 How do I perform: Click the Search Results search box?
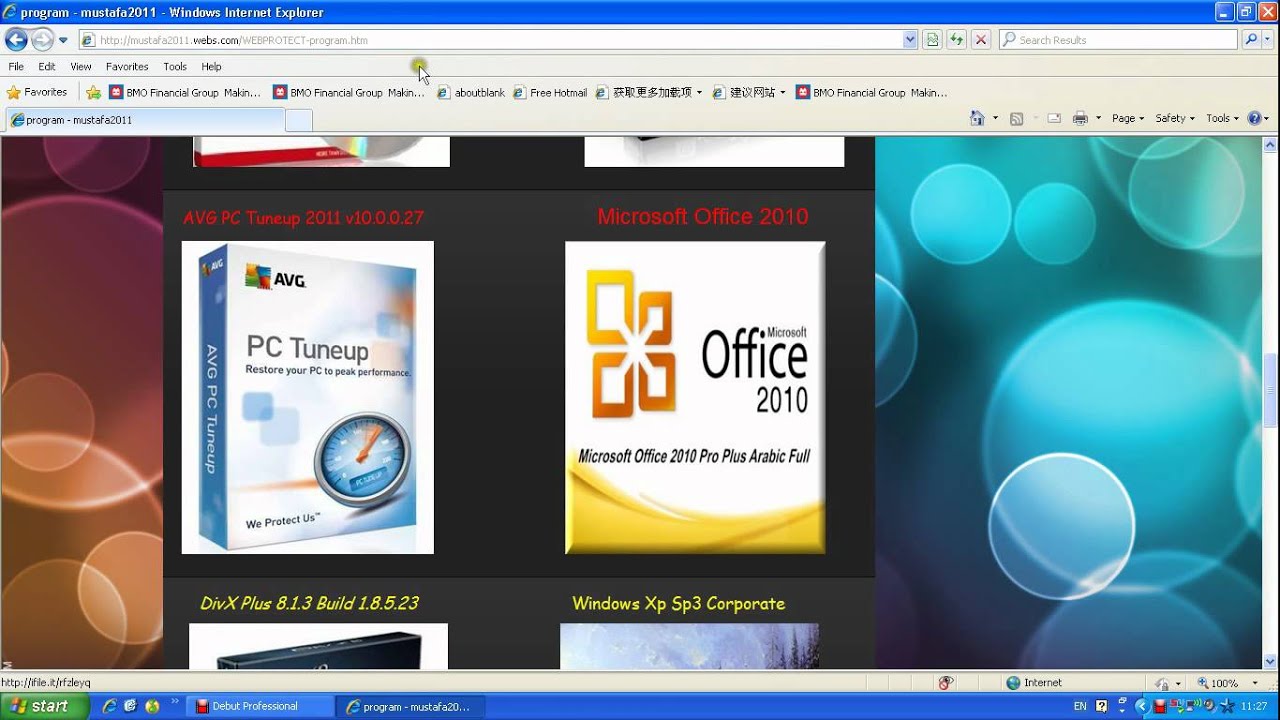point(1118,40)
